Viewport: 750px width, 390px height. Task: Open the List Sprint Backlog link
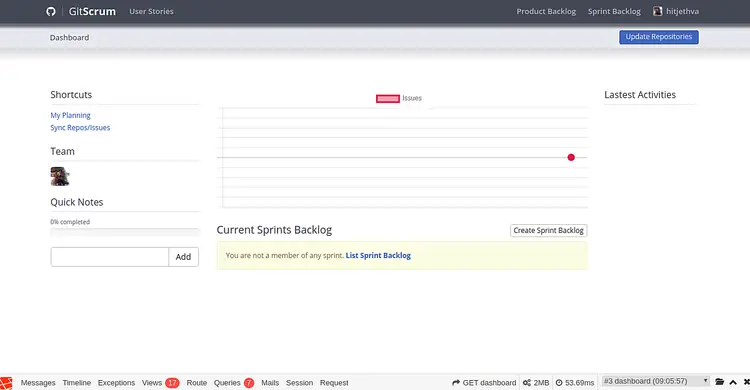pos(378,256)
